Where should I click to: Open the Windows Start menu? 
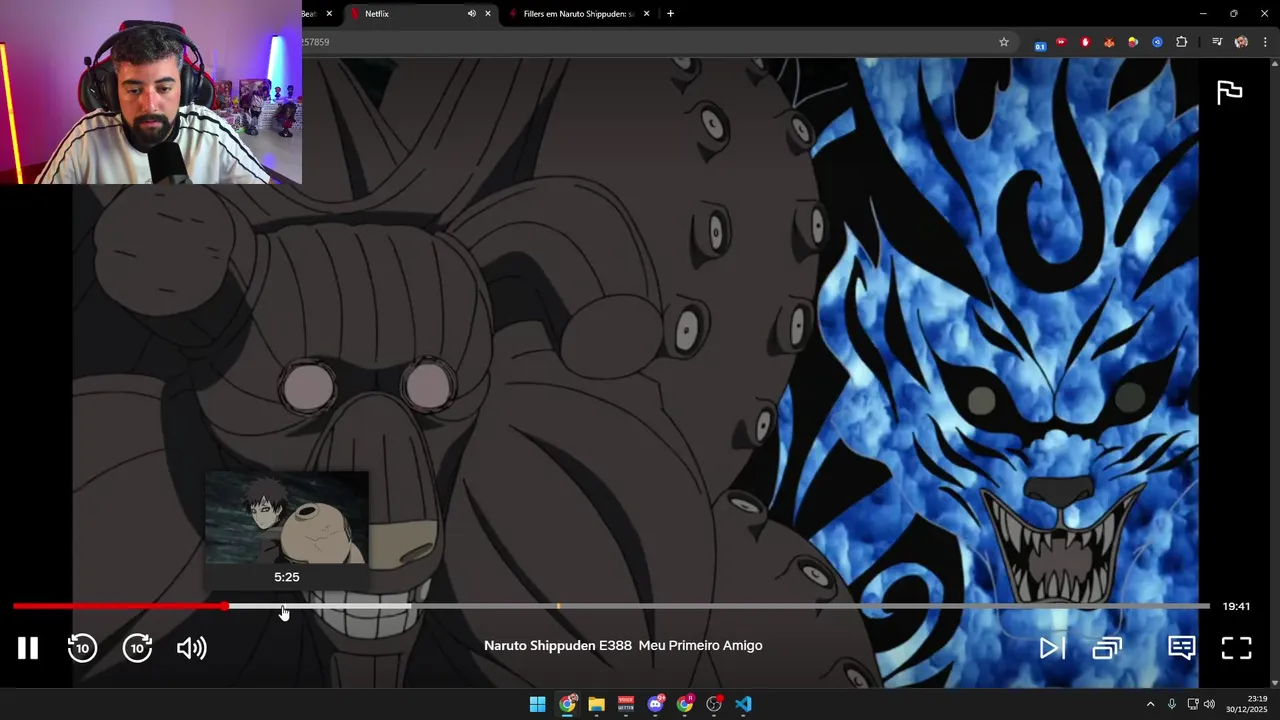click(x=537, y=704)
